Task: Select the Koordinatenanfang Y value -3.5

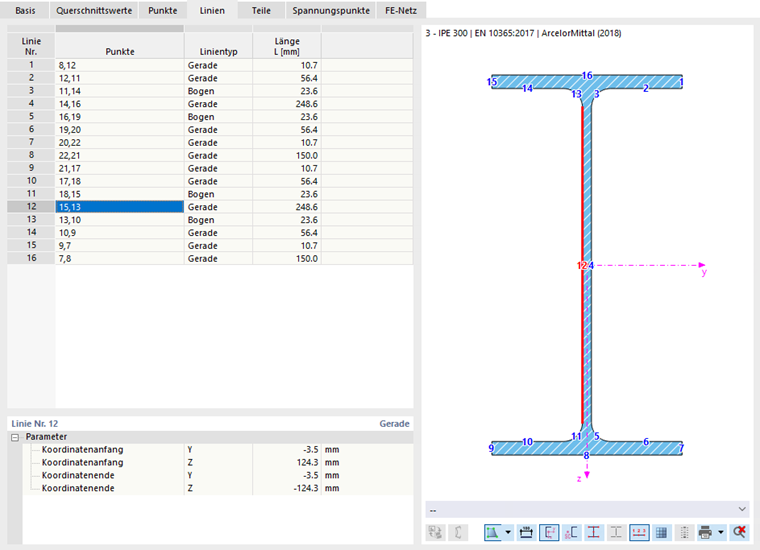Action: [287, 450]
